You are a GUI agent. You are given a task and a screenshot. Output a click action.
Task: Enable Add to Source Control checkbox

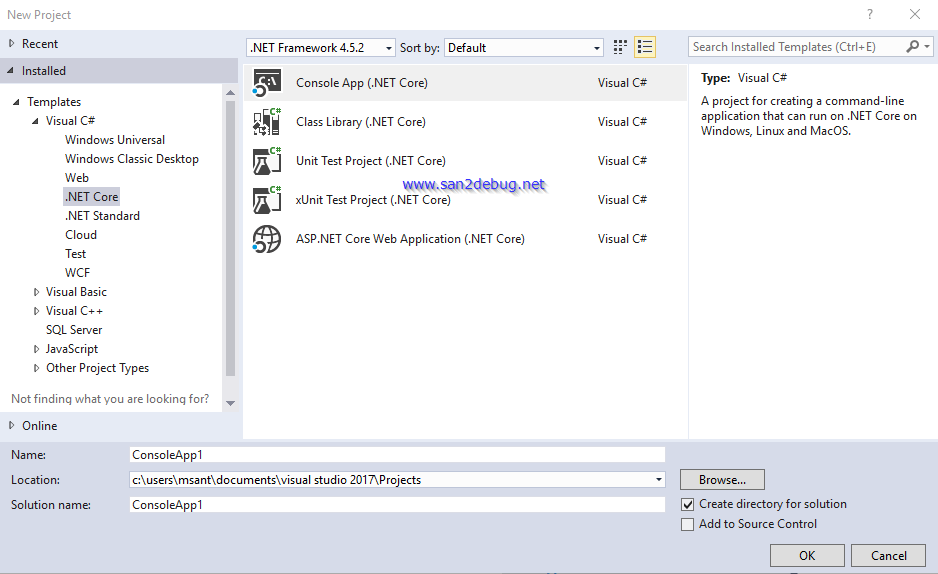pos(688,524)
